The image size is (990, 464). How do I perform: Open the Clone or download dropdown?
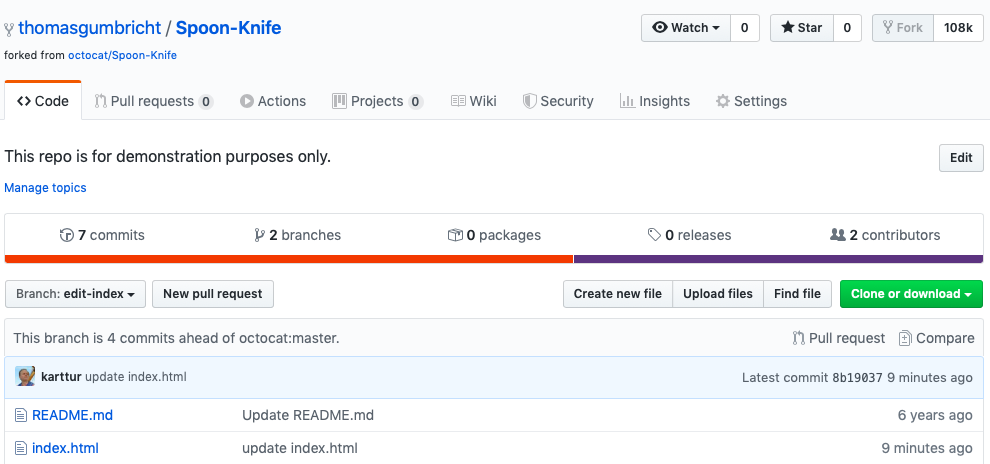911,294
